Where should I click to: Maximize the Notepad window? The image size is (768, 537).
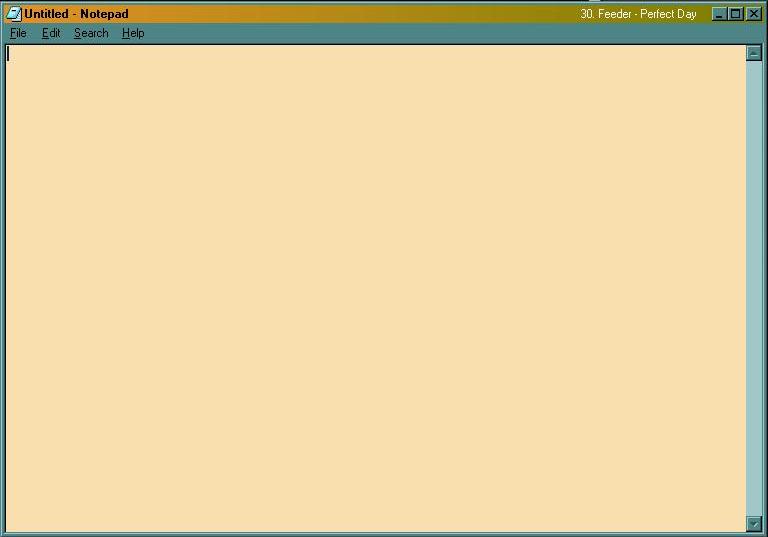coord(735,14)
